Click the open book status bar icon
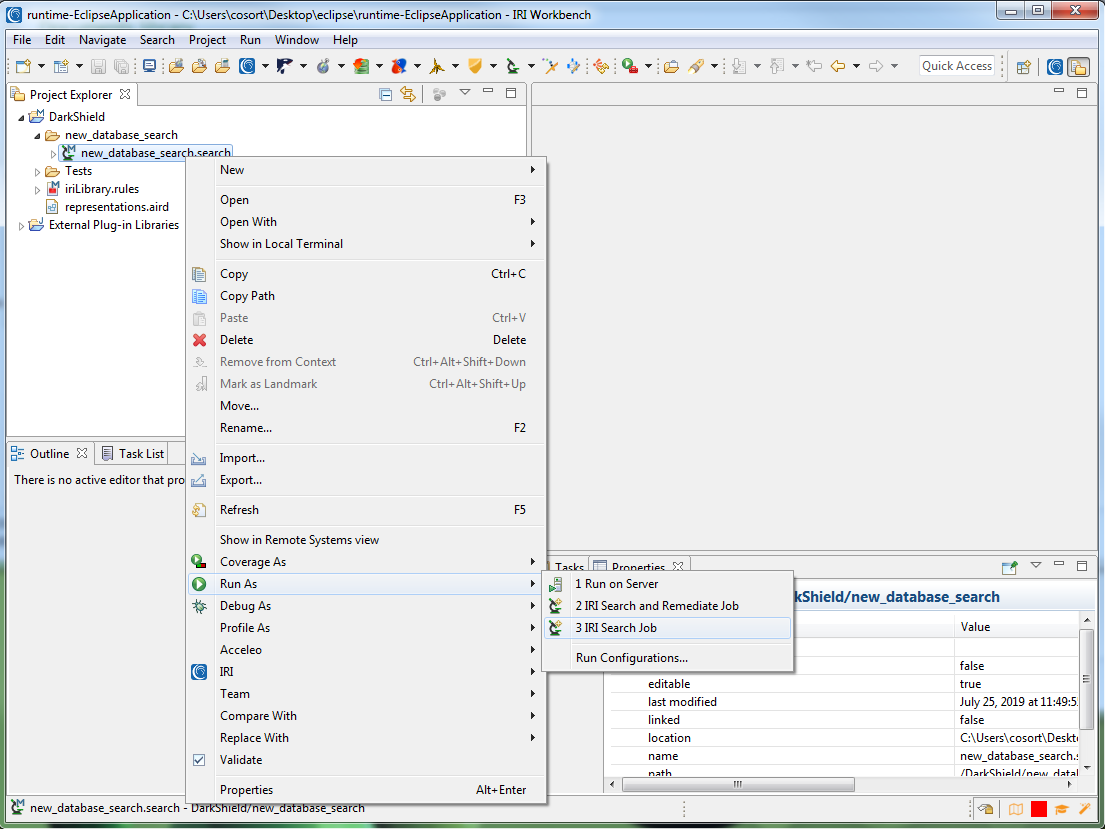Screen dimensions: 1105x829 1016,809
